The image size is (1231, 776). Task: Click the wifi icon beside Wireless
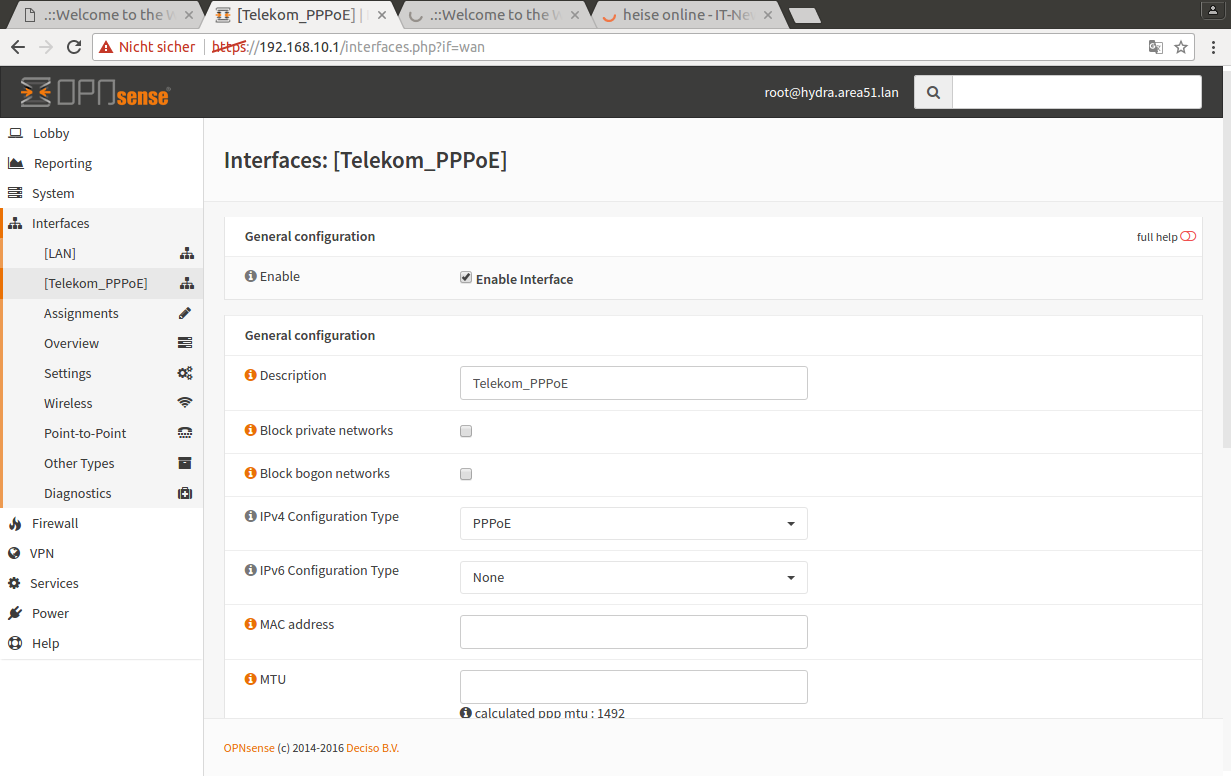click(185, 403)
